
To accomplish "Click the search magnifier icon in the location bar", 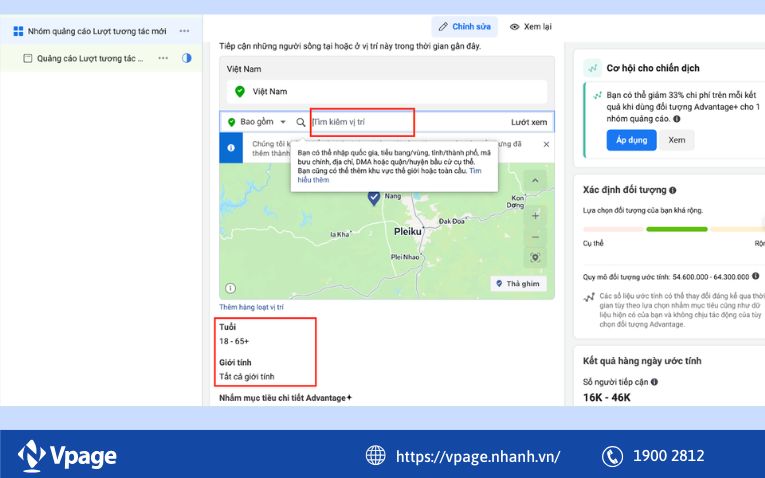I will point(301,122).
